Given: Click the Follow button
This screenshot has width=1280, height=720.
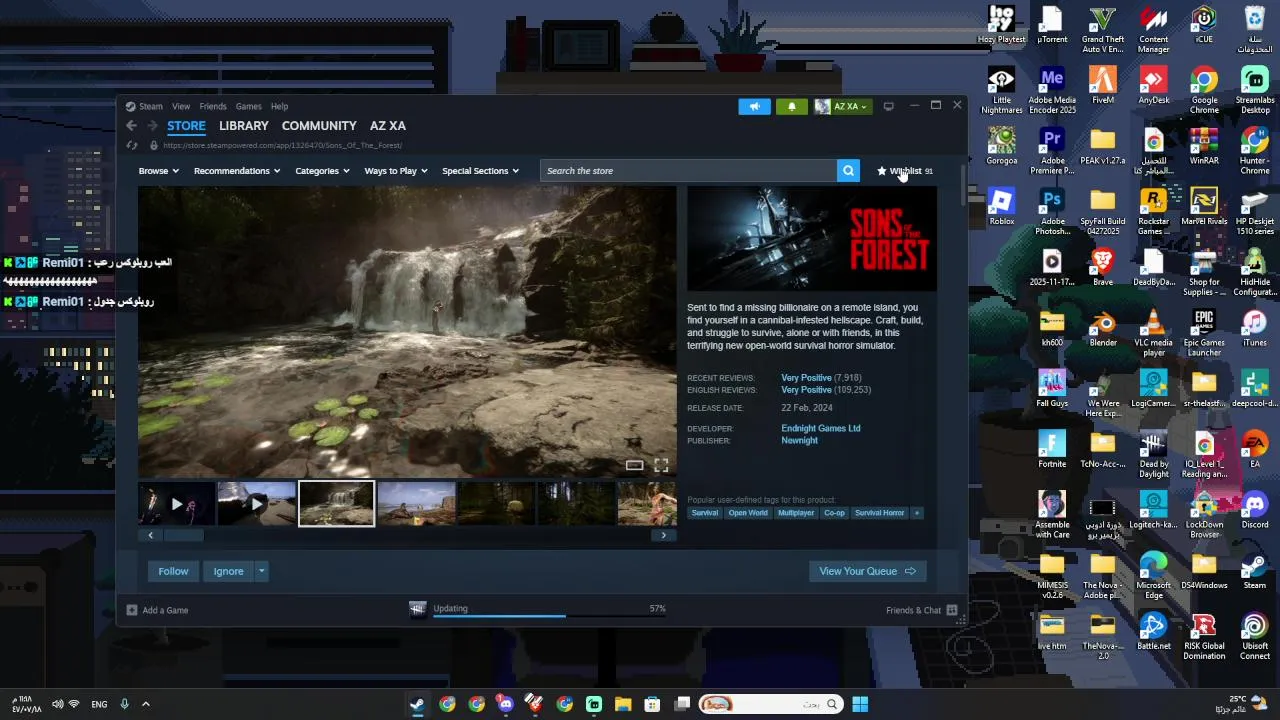Looking at the screenshot, I should (x=173, y=571).
